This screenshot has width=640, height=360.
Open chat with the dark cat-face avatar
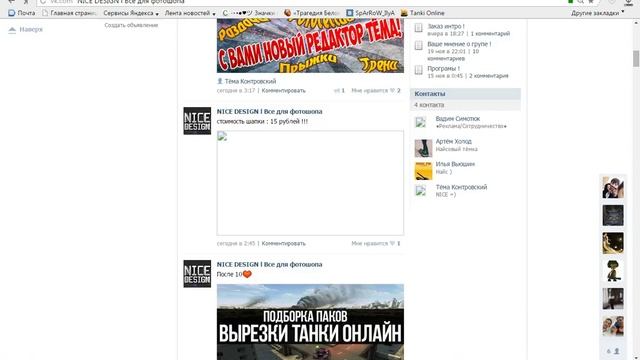pyautogui.click(x=613, y=215)
